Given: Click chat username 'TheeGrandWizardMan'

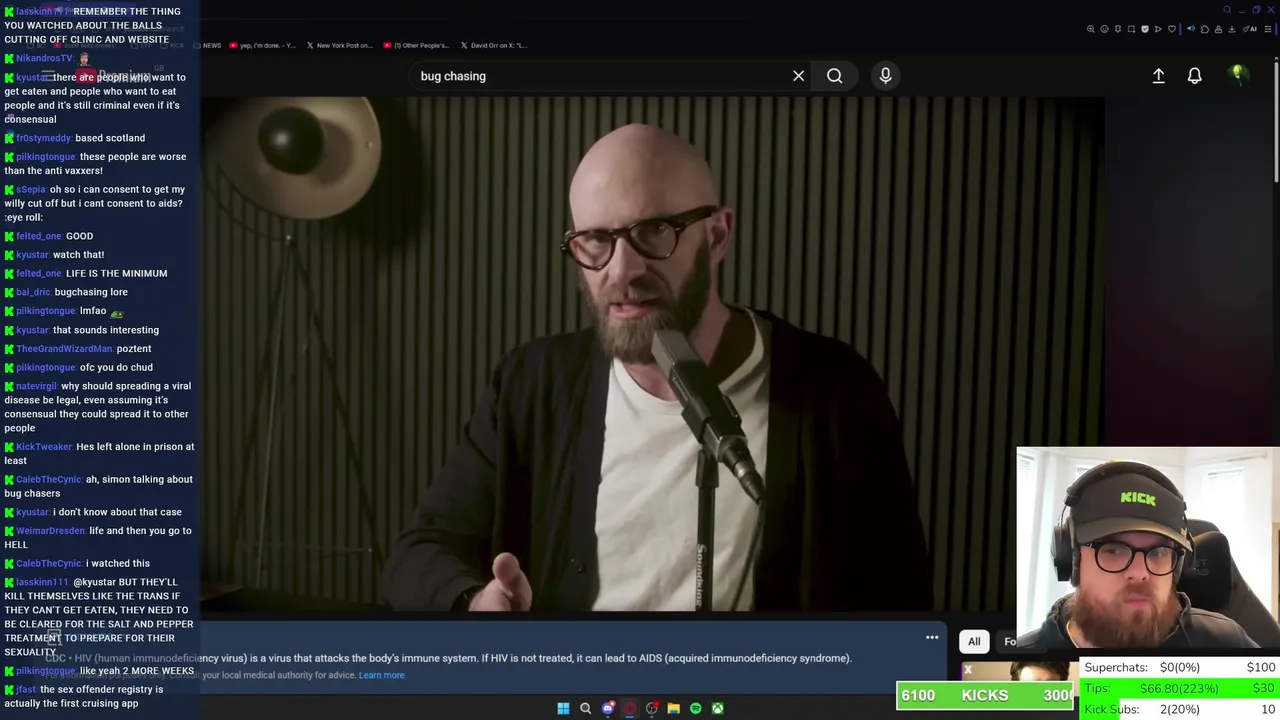Looking at the screenshot, I should pyautogui.click(x=64, y=349).
